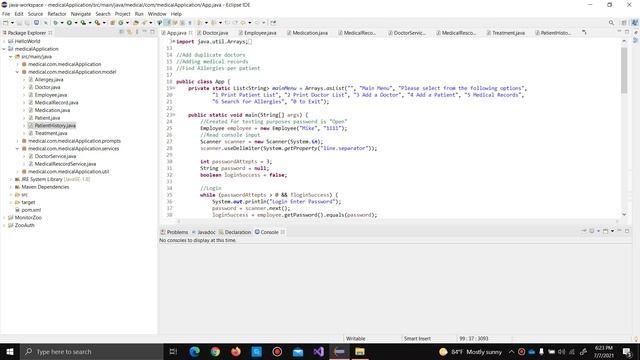Expand the HelloWorld project node

click(x=4, y=41)
